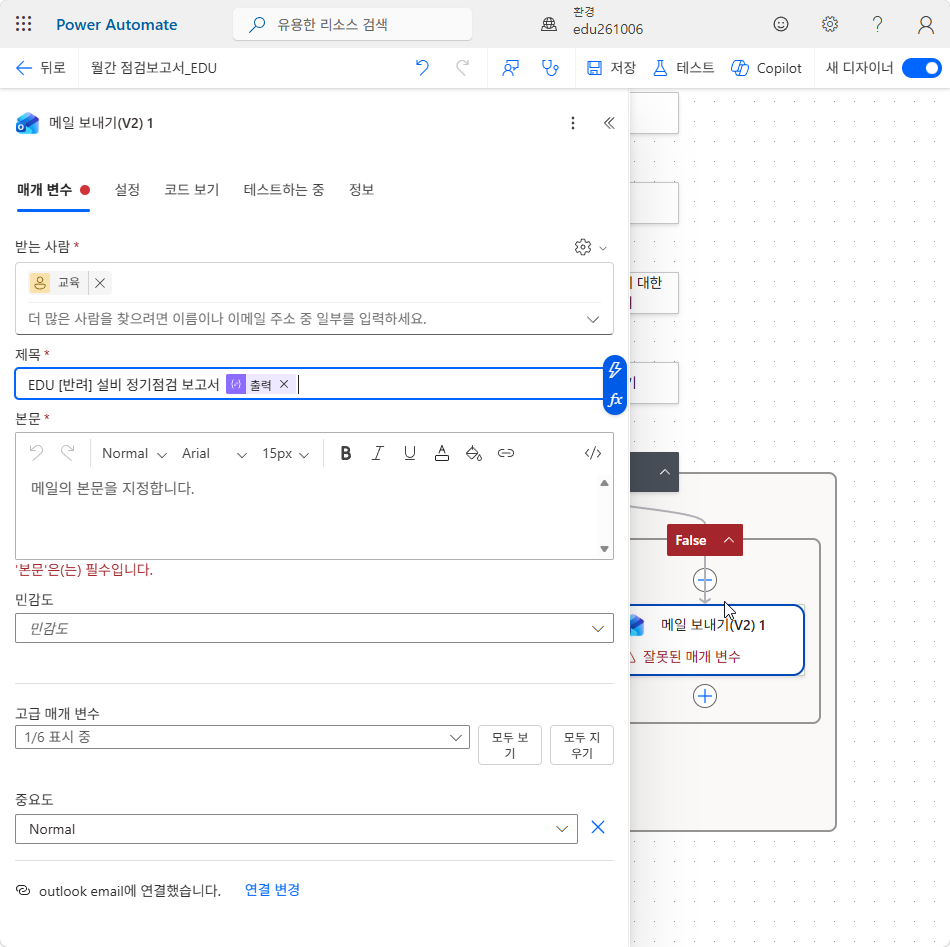Collapse the action details panel
The image size is (950, 947).
(x=609, y=124)
